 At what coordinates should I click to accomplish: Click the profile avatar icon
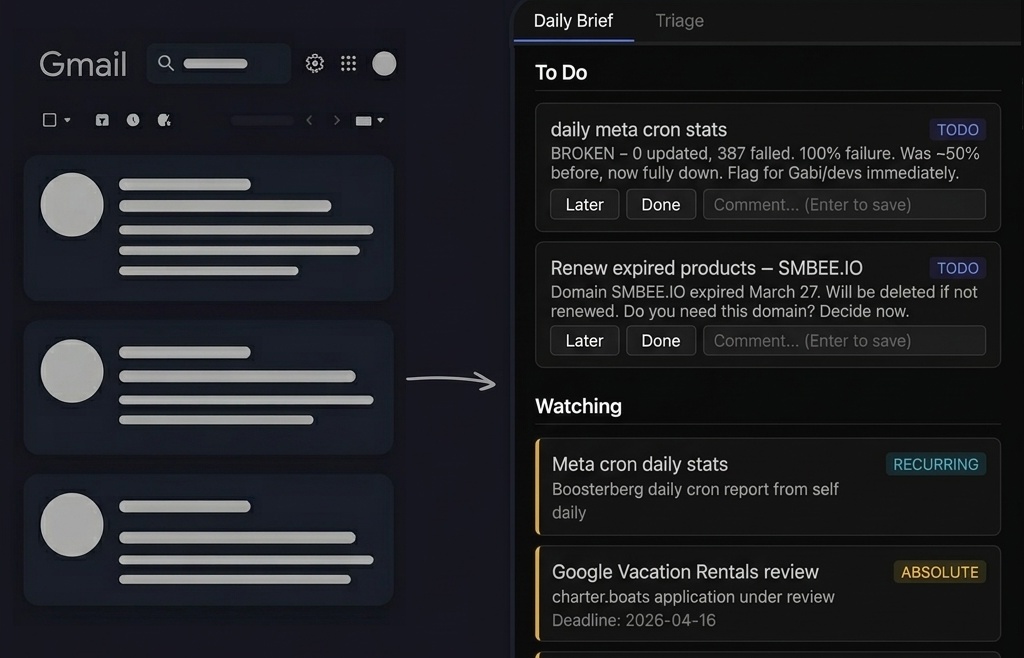point(384,63)
